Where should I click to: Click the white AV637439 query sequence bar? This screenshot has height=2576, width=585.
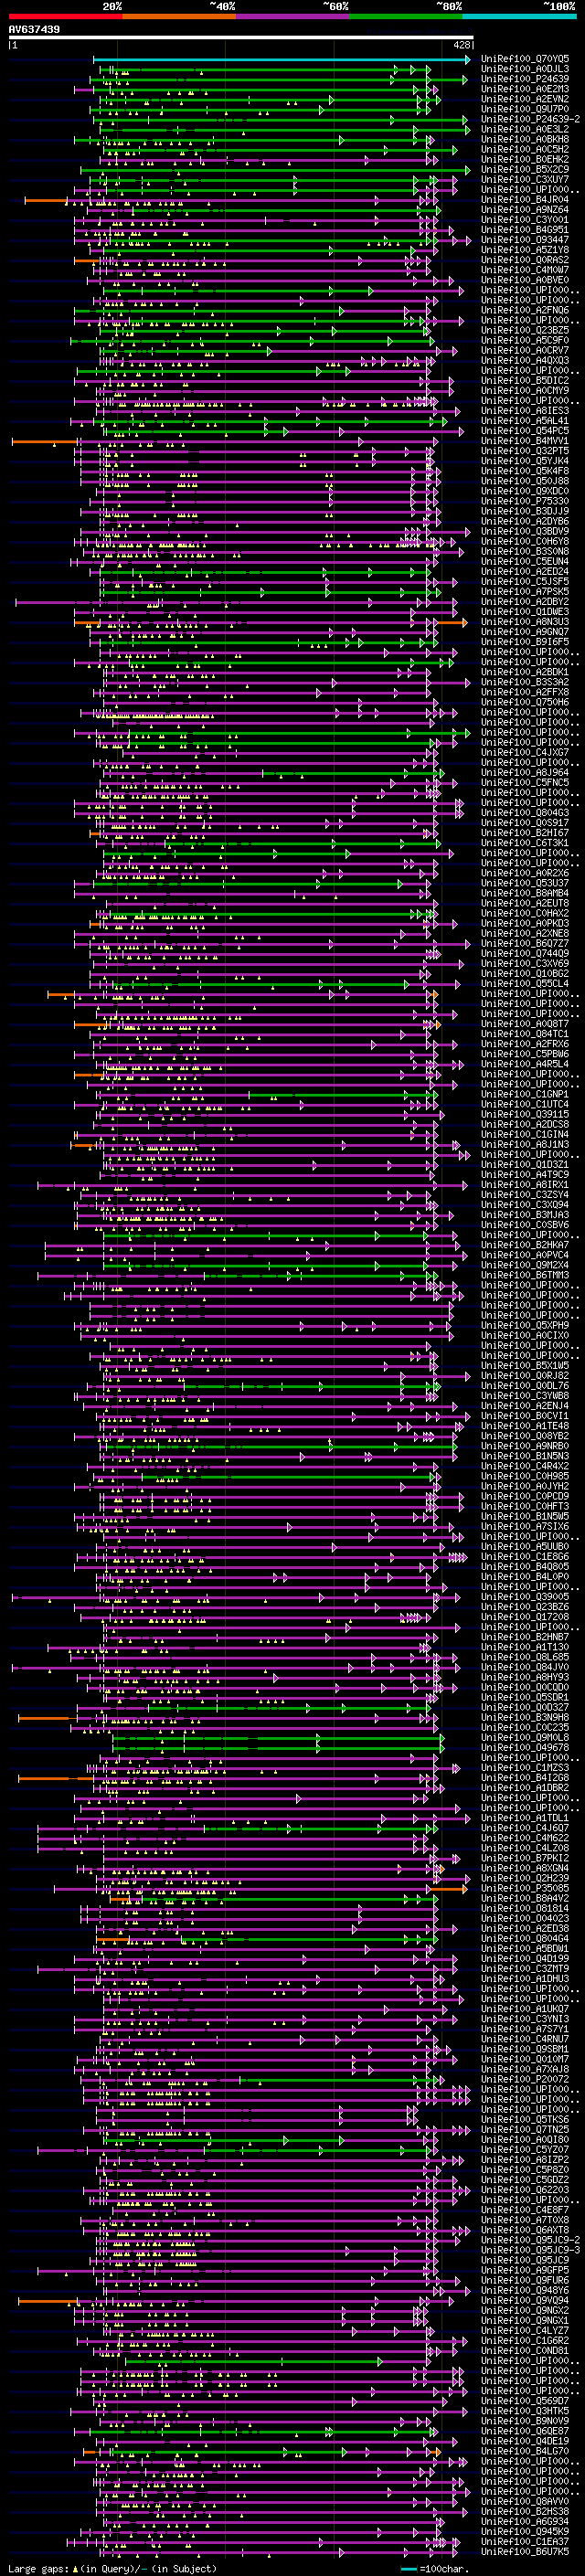(x=240, y=38)
